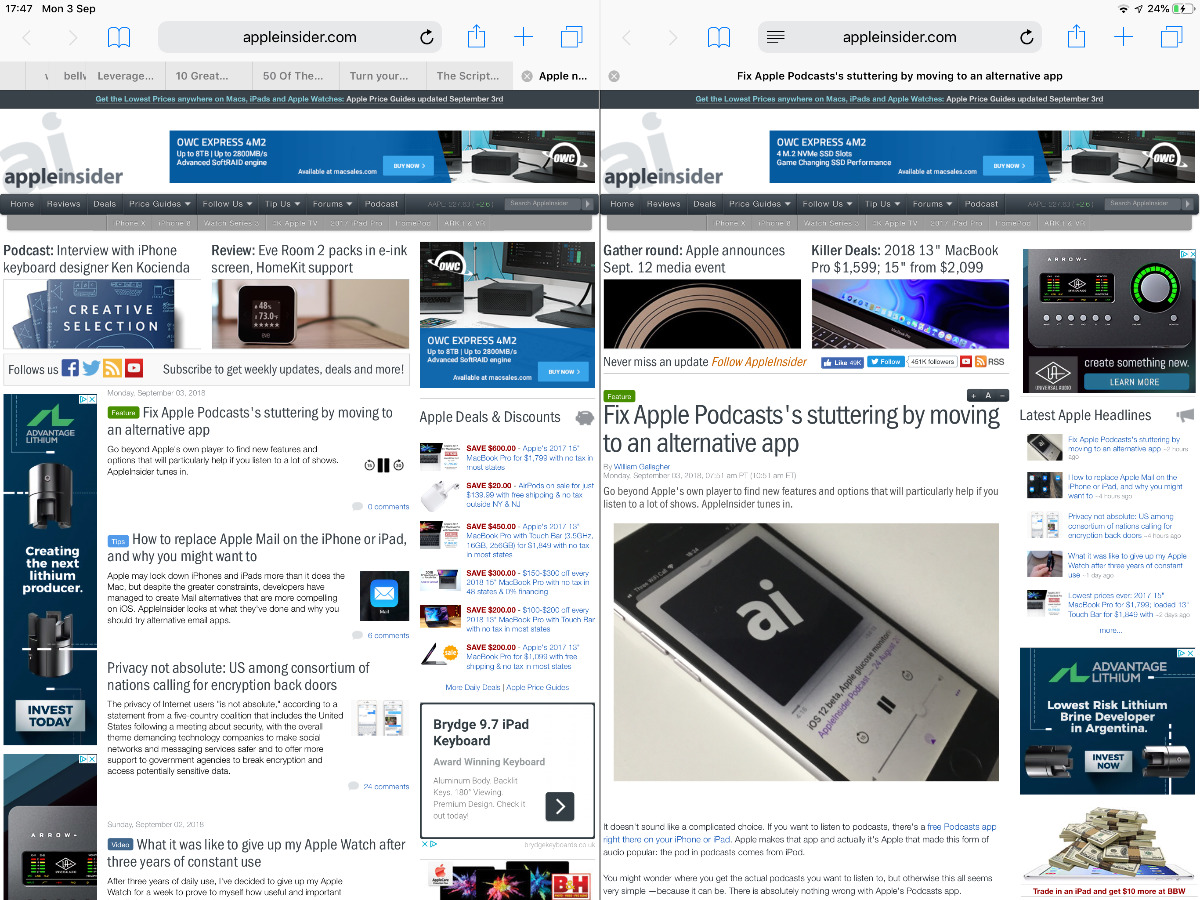Open bookmarks in the right Safari pane
This screenshot has height=900, width=1200.
(x=719, y=38)
